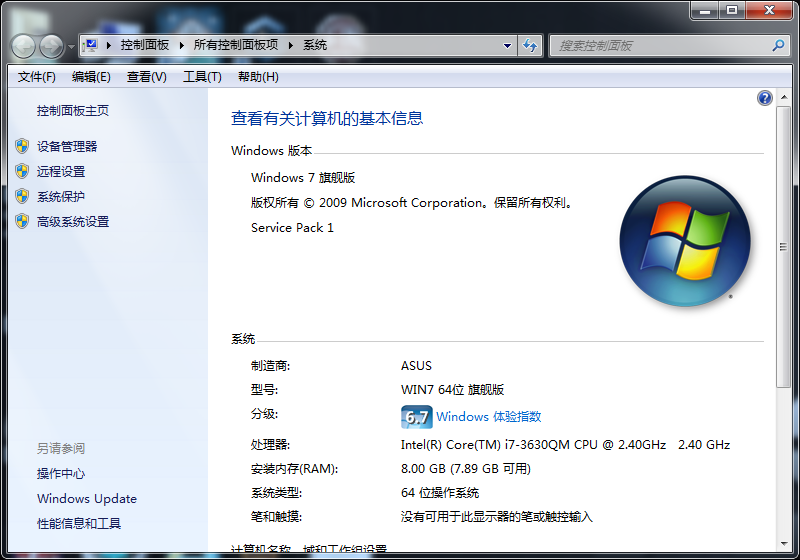Click the Windows 7 旗舰版 text
Image resolution: width=800 pixels, height=560 pixels.
tap(303, 177)
